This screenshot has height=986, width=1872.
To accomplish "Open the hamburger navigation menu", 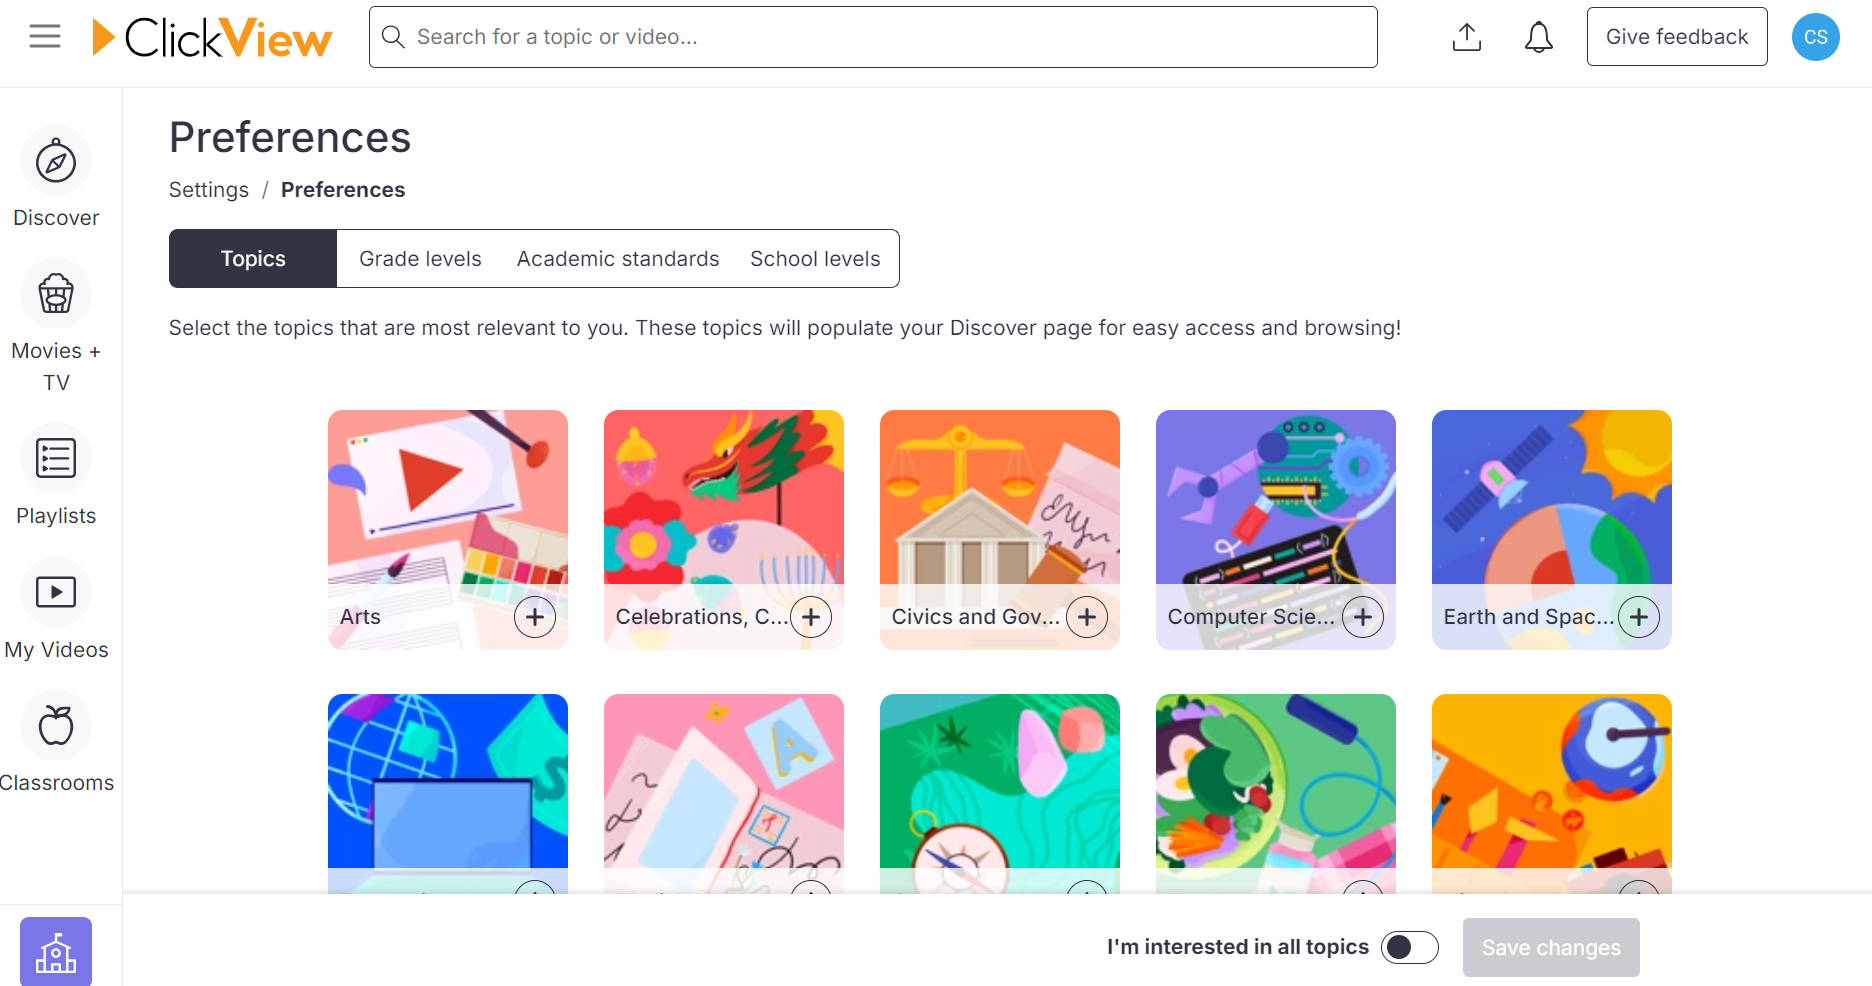I will (45, 37).
